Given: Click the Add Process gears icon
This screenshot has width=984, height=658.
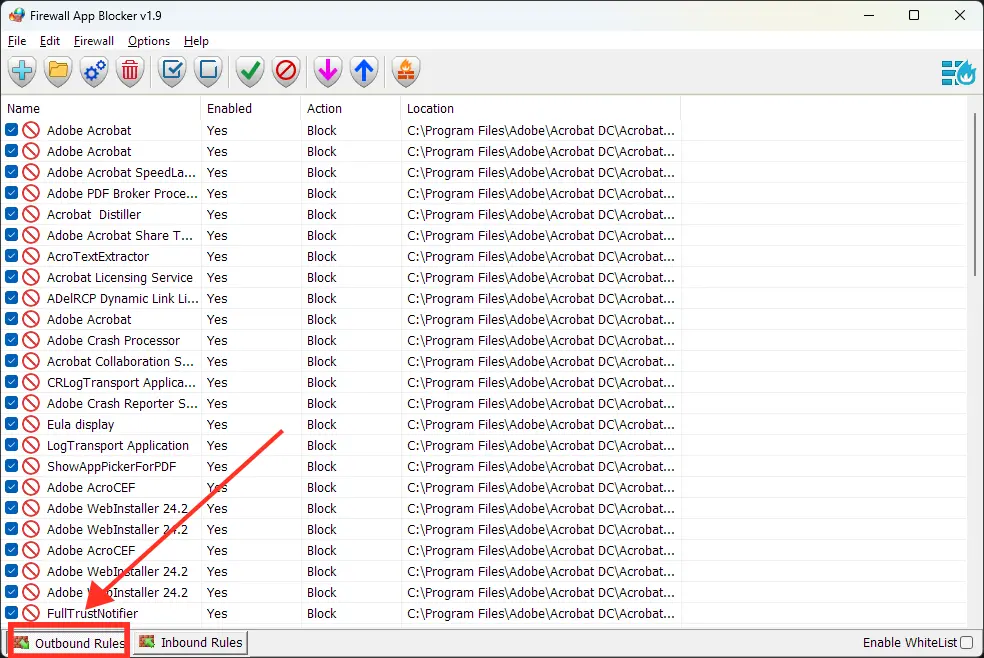Looking at the screenshot, I should (x=94, y=71).
